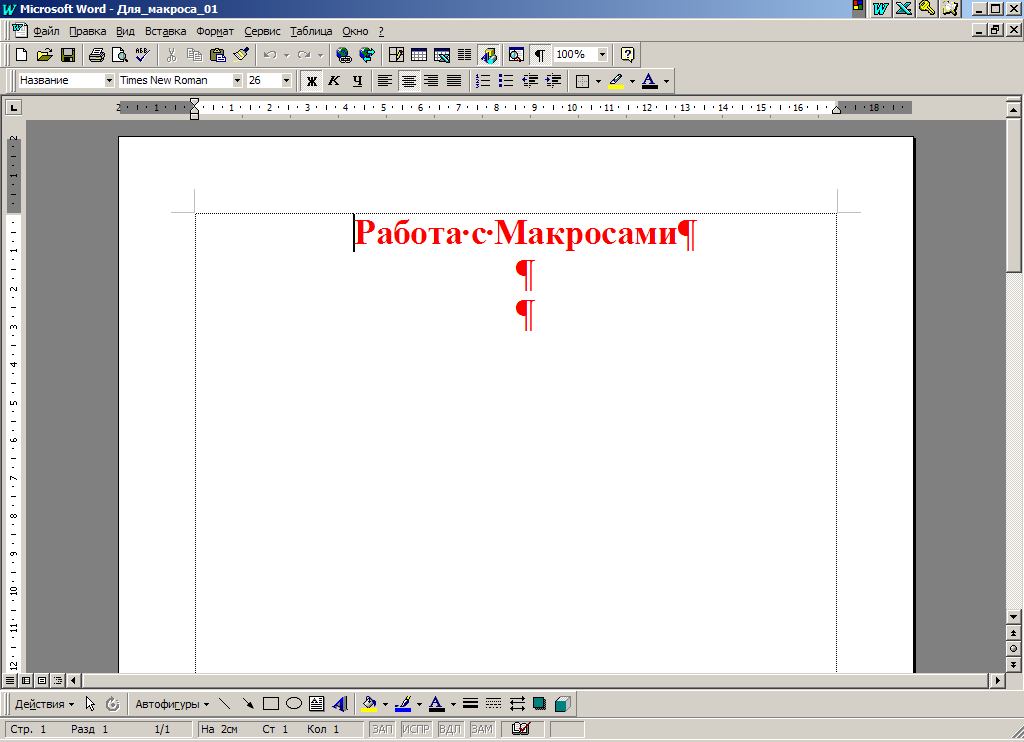Open the zoom 100% dropdown
This screenshot has height=742, width=1024.
602,55
